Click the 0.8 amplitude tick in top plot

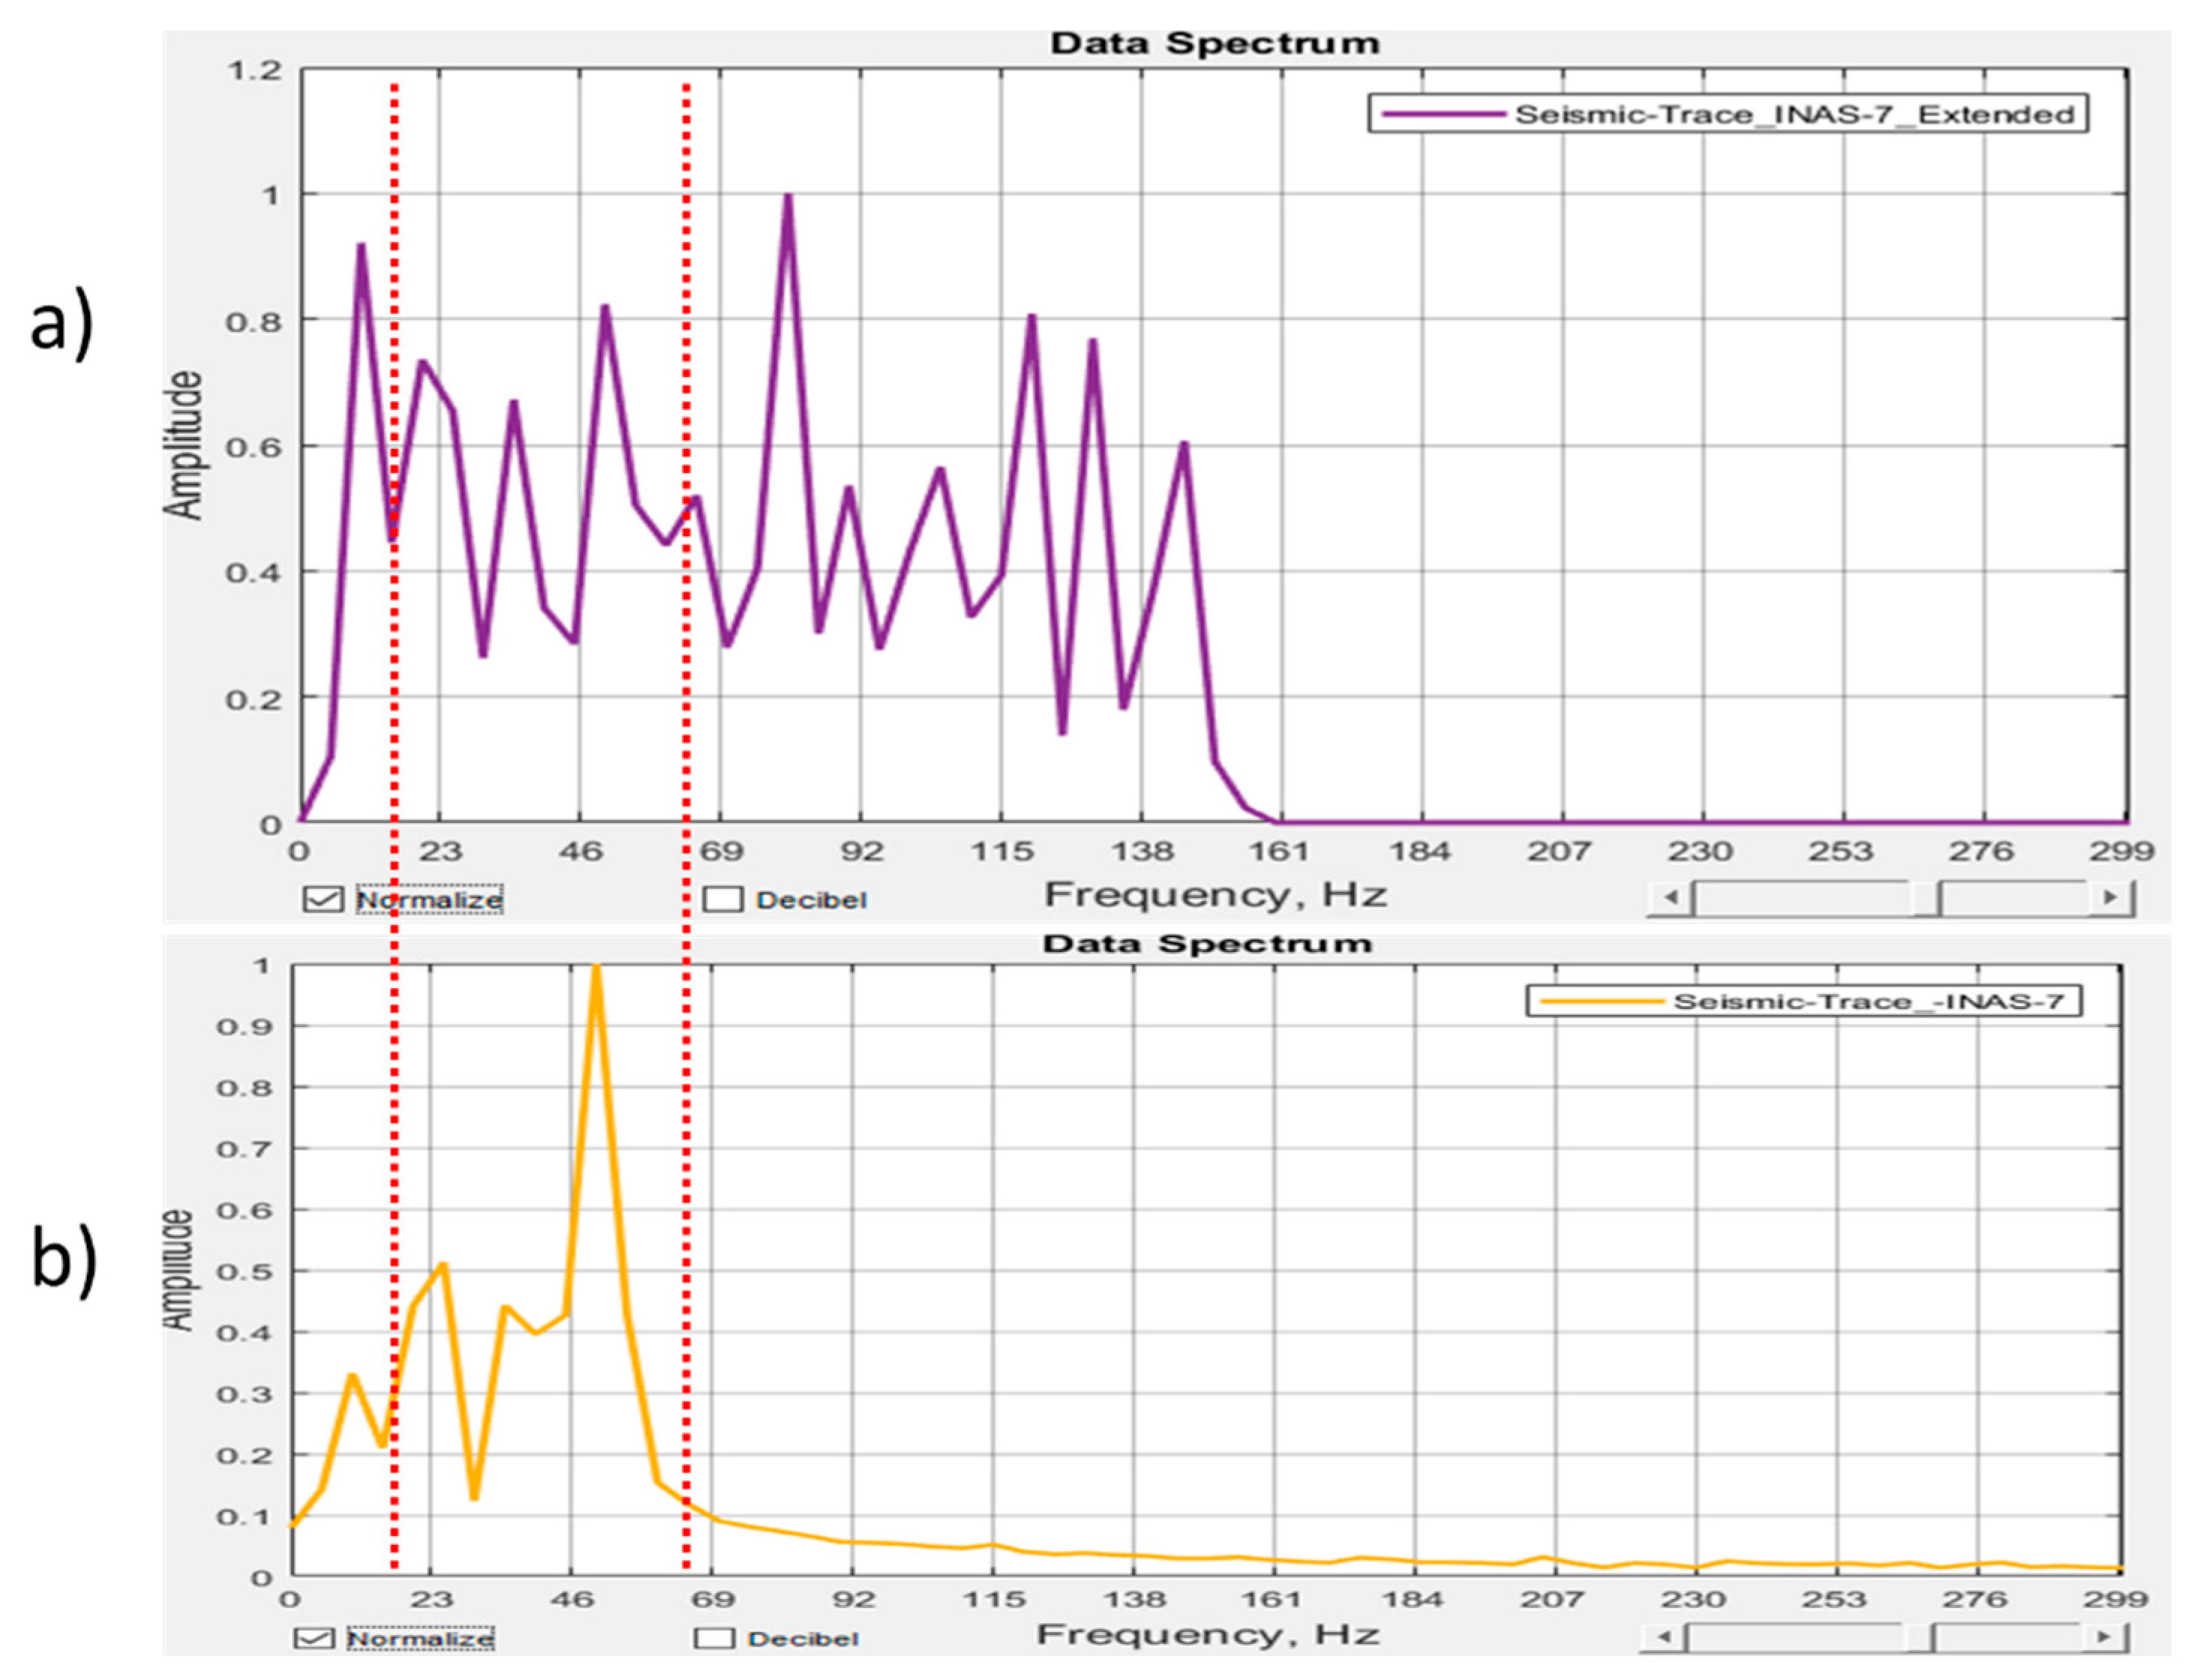(x=254, y=321)
